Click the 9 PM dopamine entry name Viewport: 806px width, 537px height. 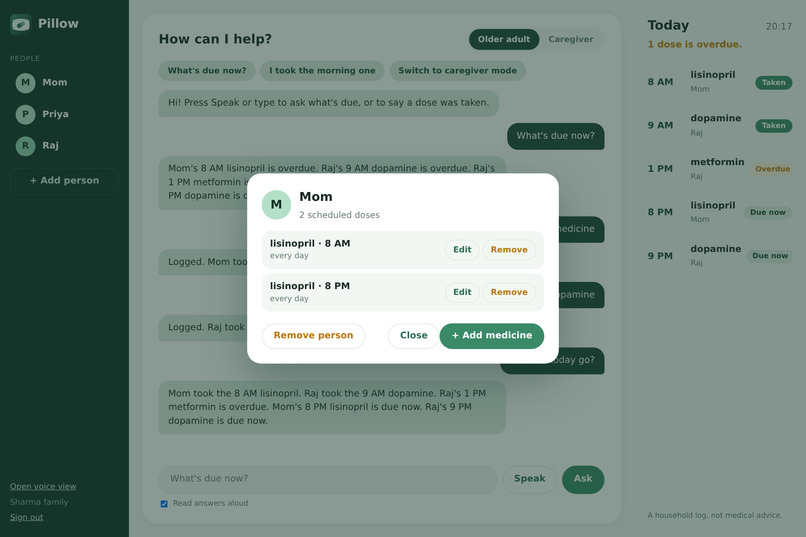[x=716, y=249]
